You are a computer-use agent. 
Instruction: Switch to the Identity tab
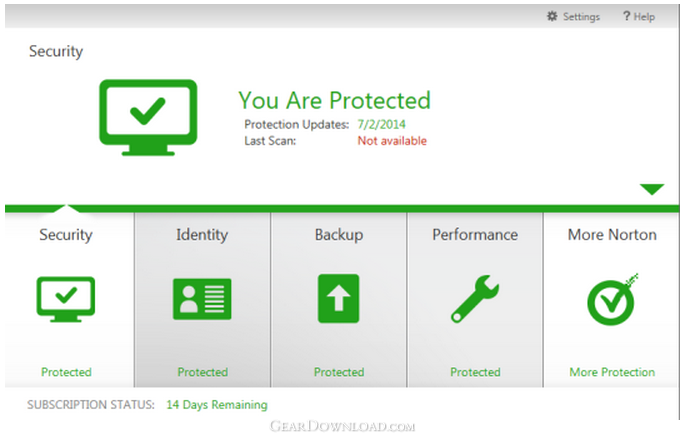point(202,235)
